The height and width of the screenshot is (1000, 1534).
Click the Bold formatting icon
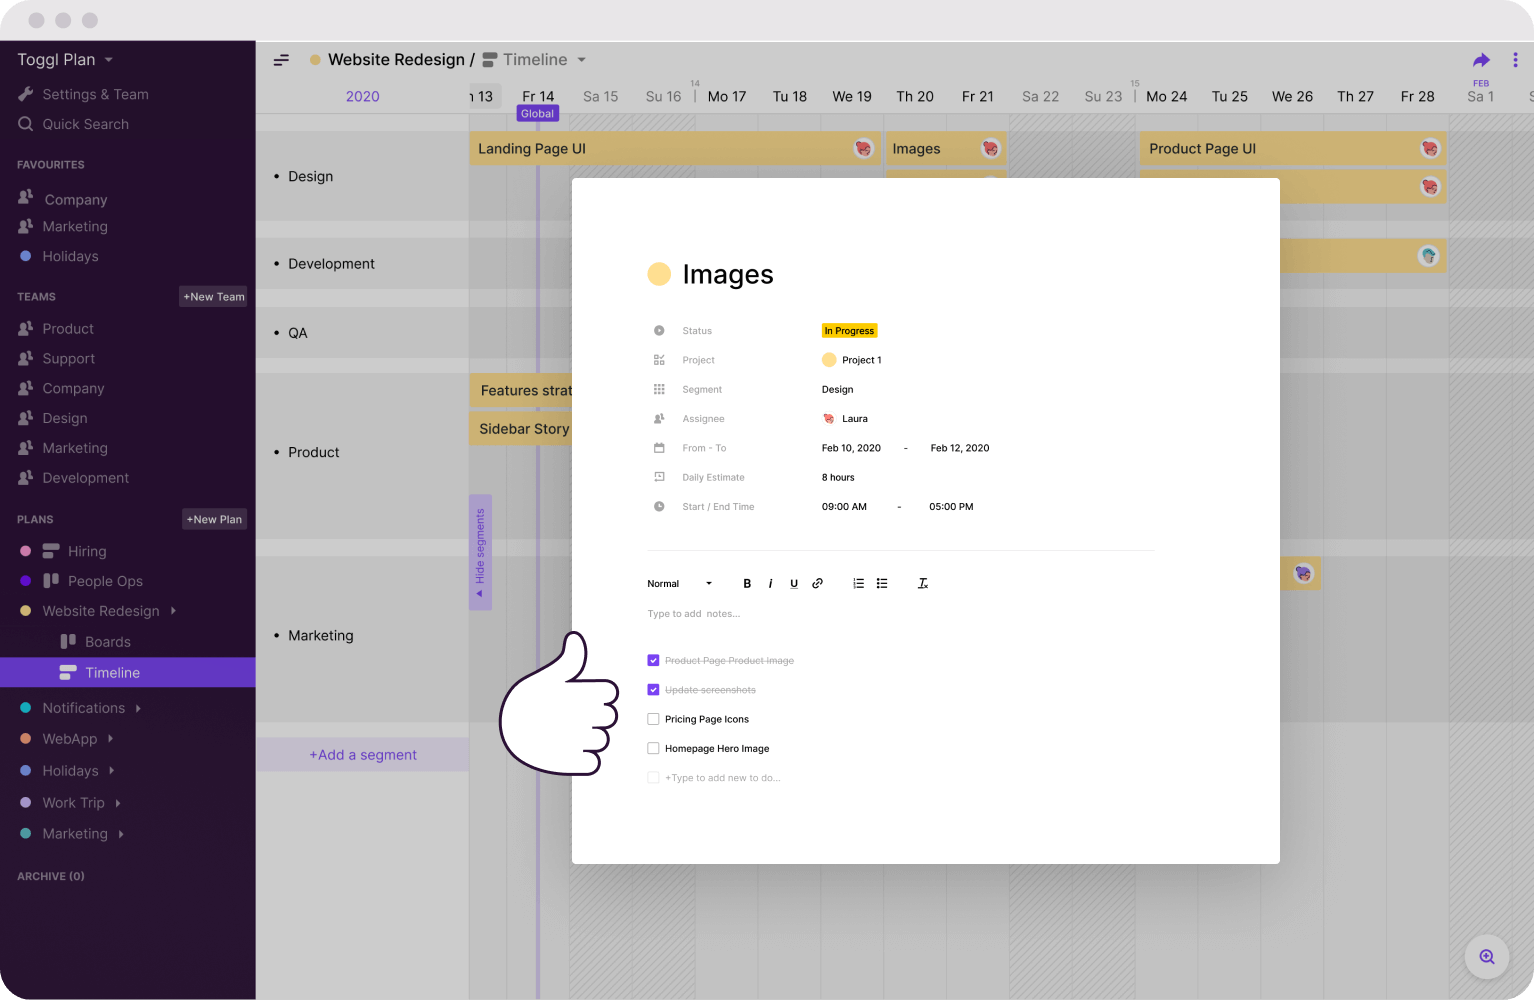747,584
